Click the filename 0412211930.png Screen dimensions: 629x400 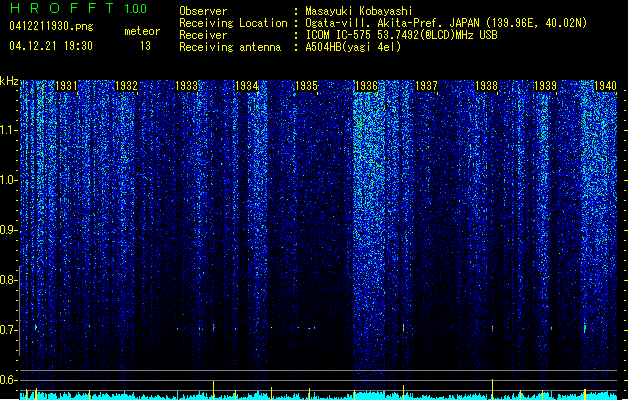[51, 26]
